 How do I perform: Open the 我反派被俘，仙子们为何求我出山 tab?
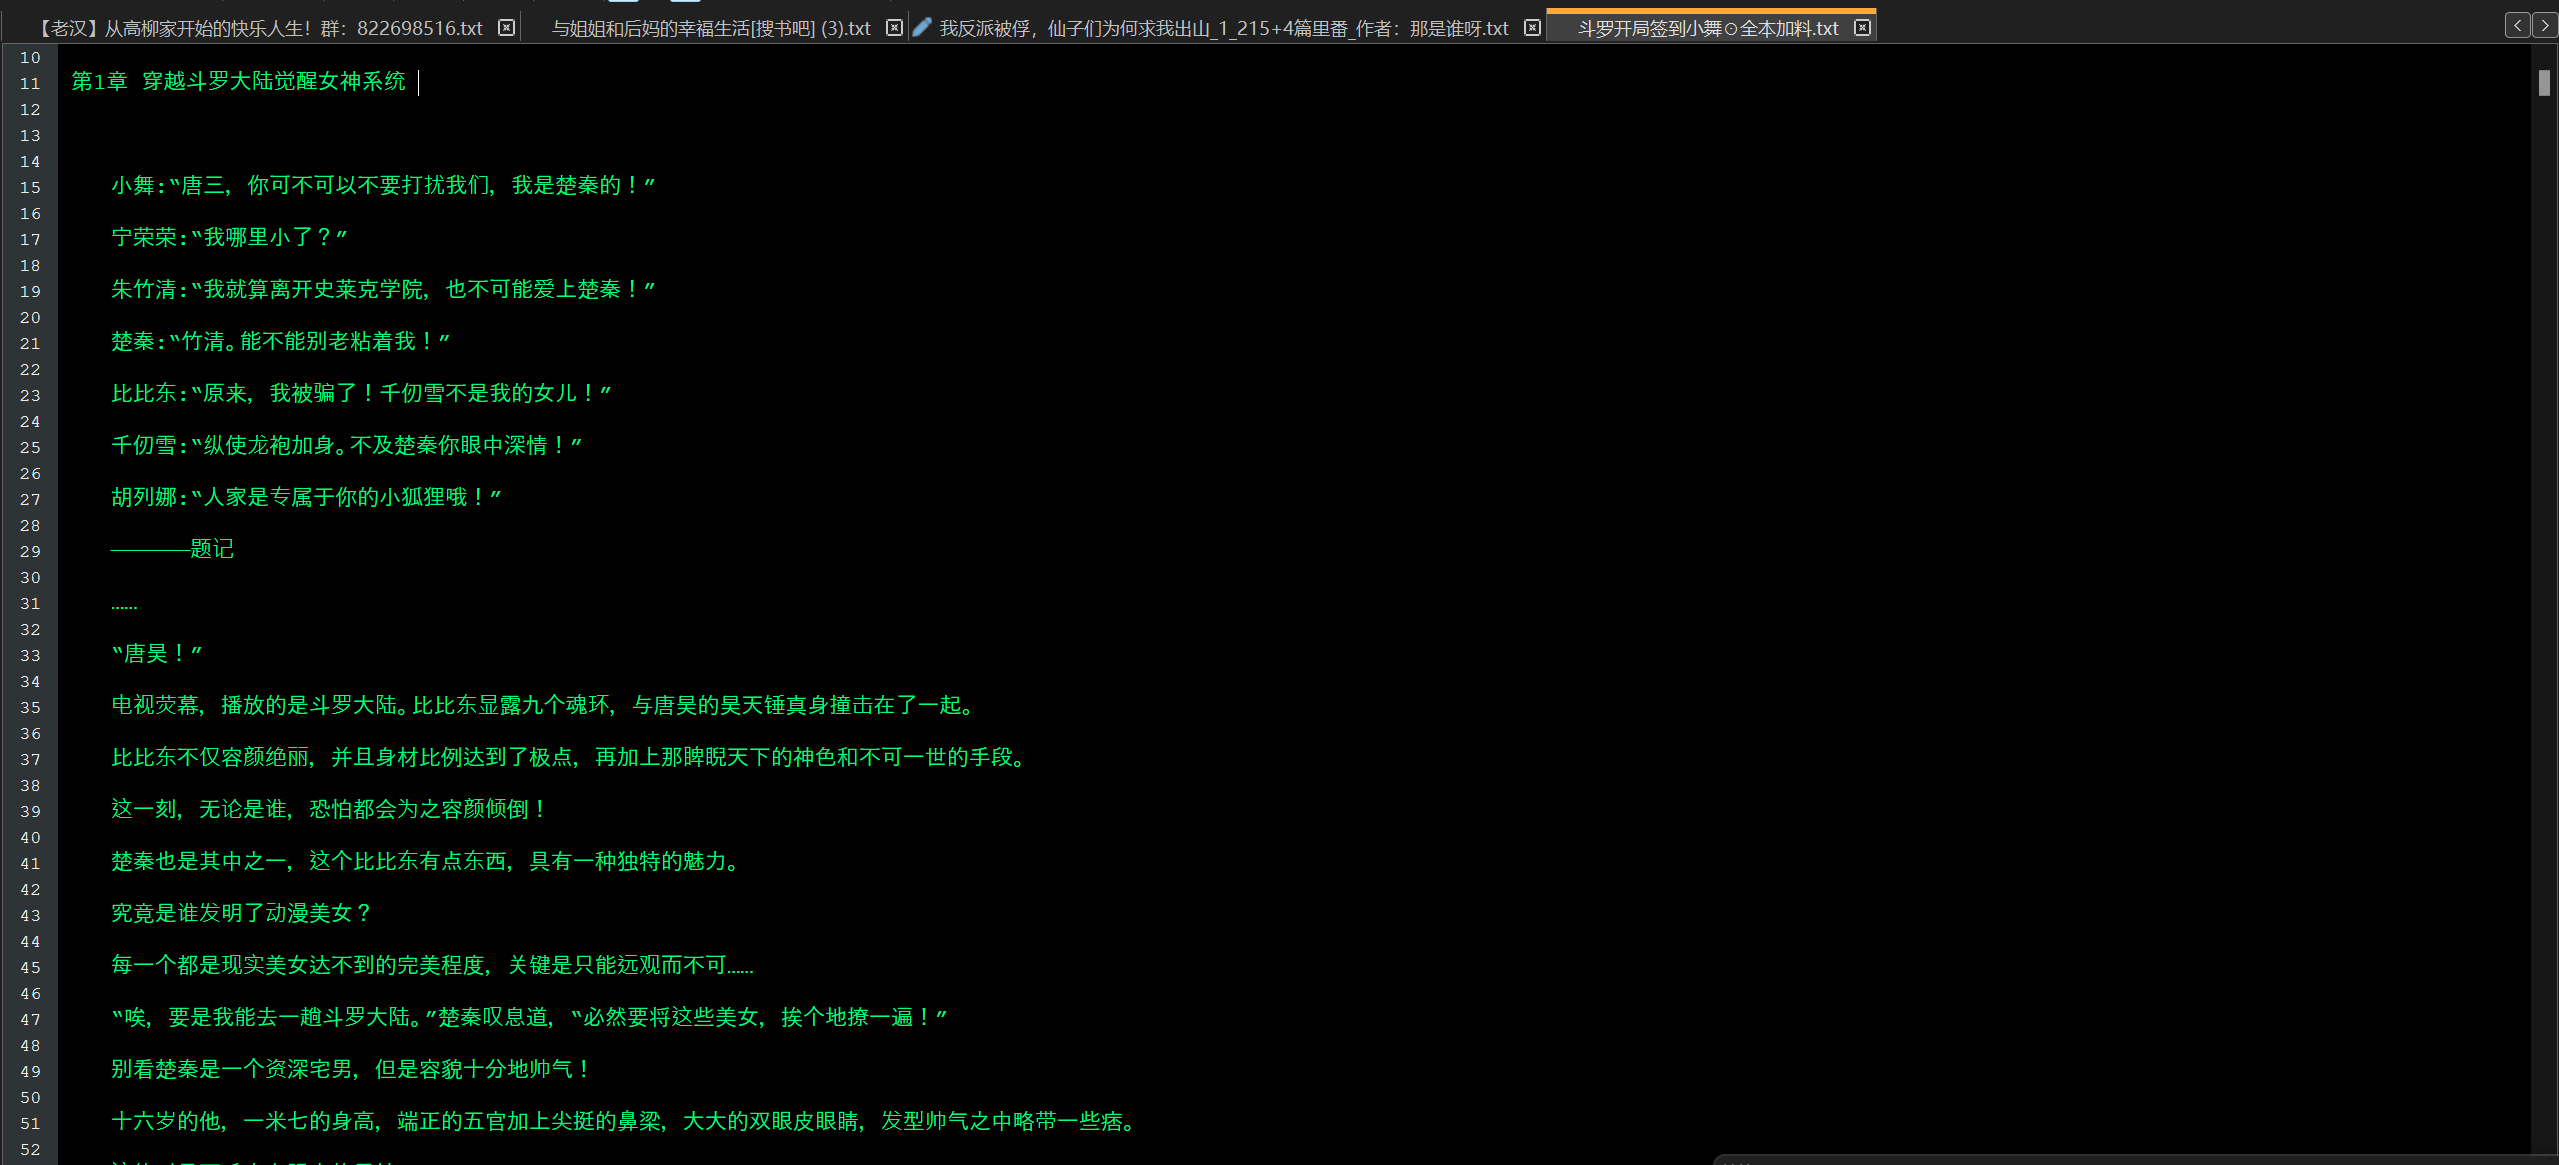(1222, 29)
